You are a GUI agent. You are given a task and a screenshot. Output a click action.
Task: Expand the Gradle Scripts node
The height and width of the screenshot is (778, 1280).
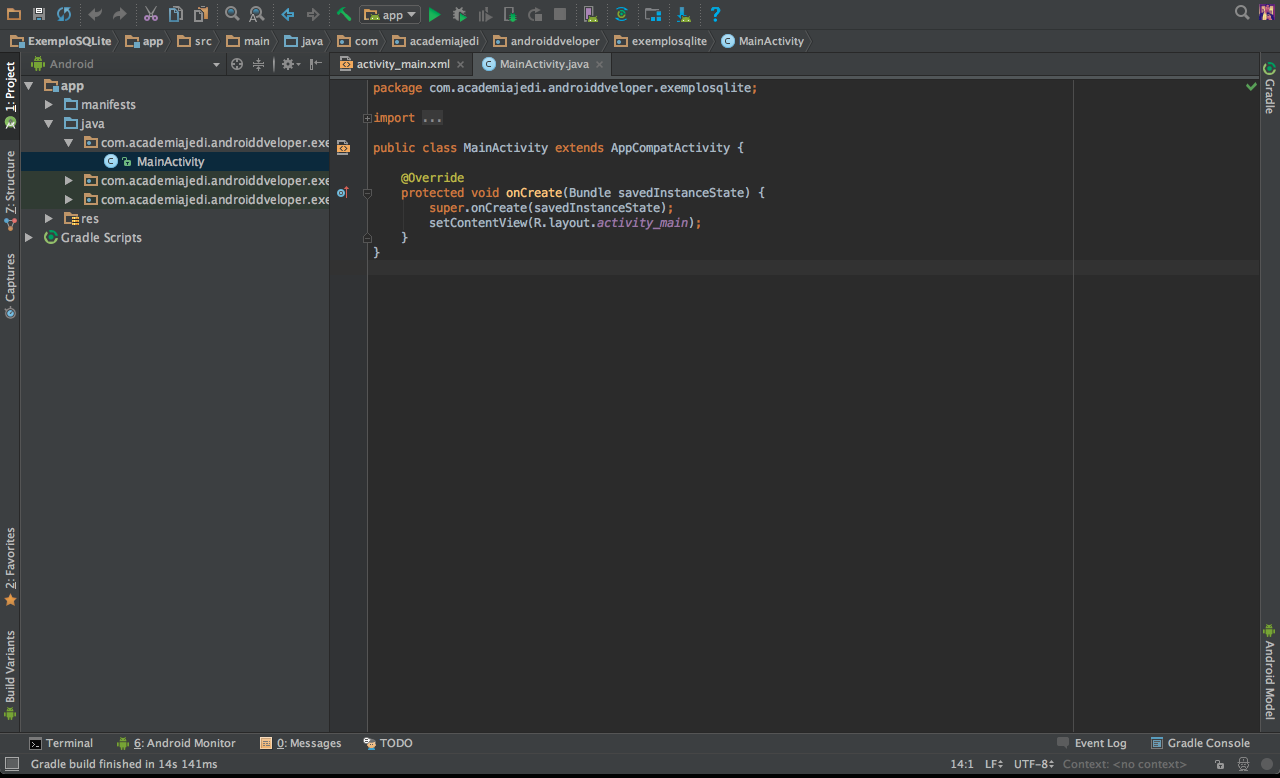click(29, 238)
